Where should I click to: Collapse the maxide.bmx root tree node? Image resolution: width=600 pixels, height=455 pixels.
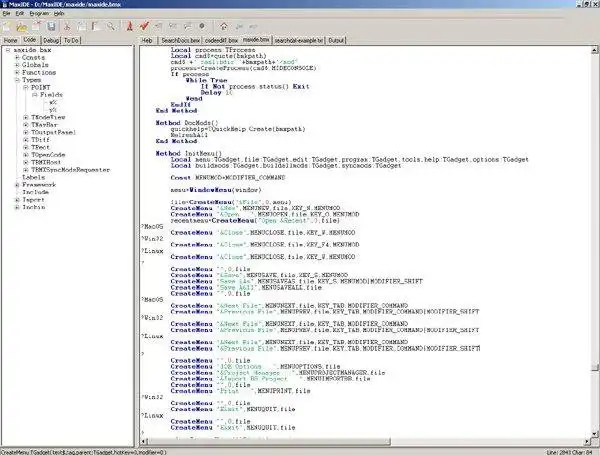click(8, 50)
